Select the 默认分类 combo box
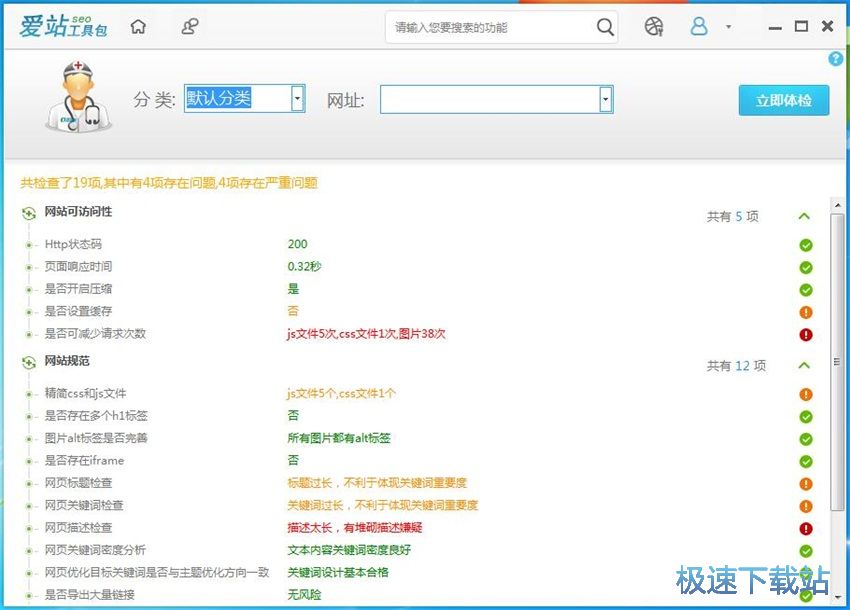The width and height of the screenshot is (850, 610). tap(244, 99)
